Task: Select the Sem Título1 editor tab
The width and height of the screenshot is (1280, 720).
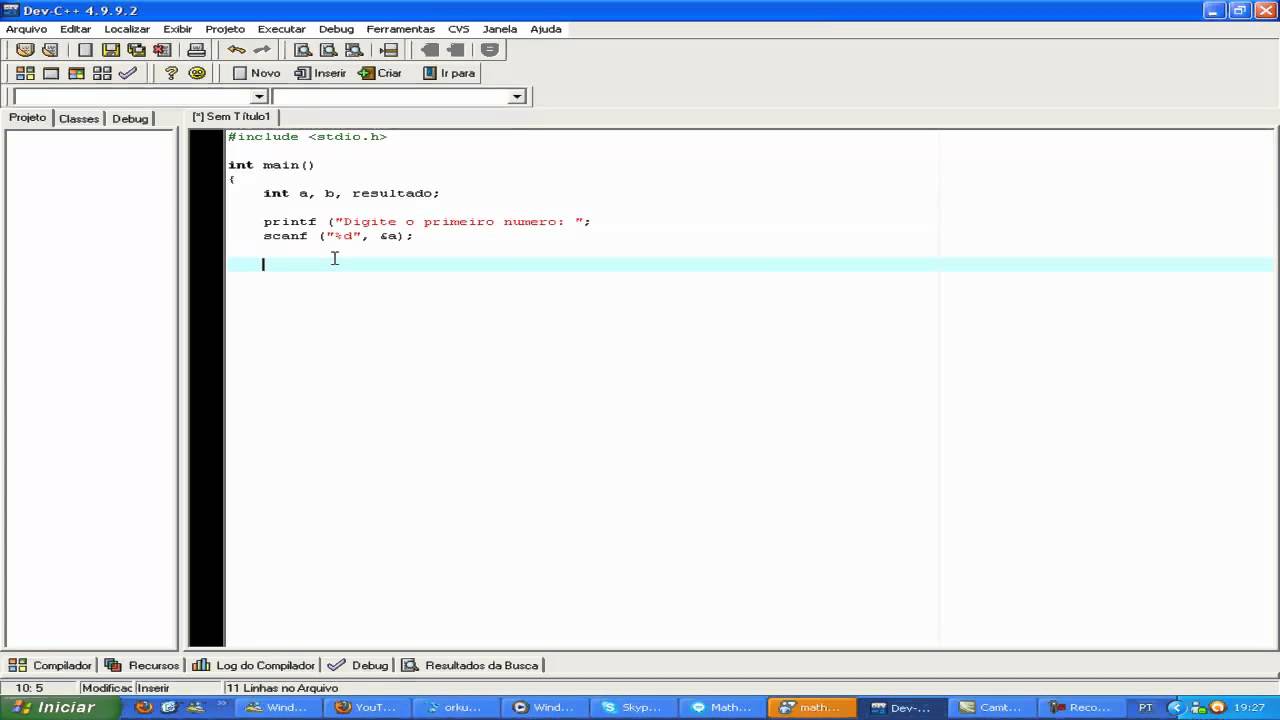Action: (232, 117)
